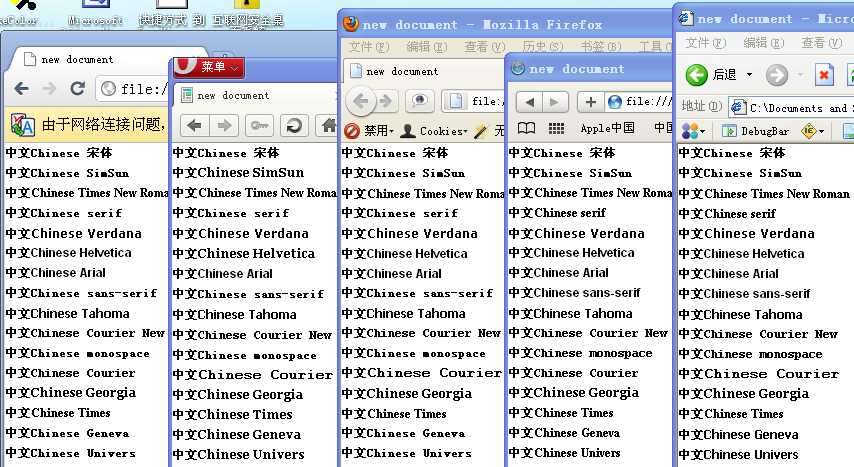Click the green 后退 back button in IE
This screenshot has height=467, width=854.
711,75
